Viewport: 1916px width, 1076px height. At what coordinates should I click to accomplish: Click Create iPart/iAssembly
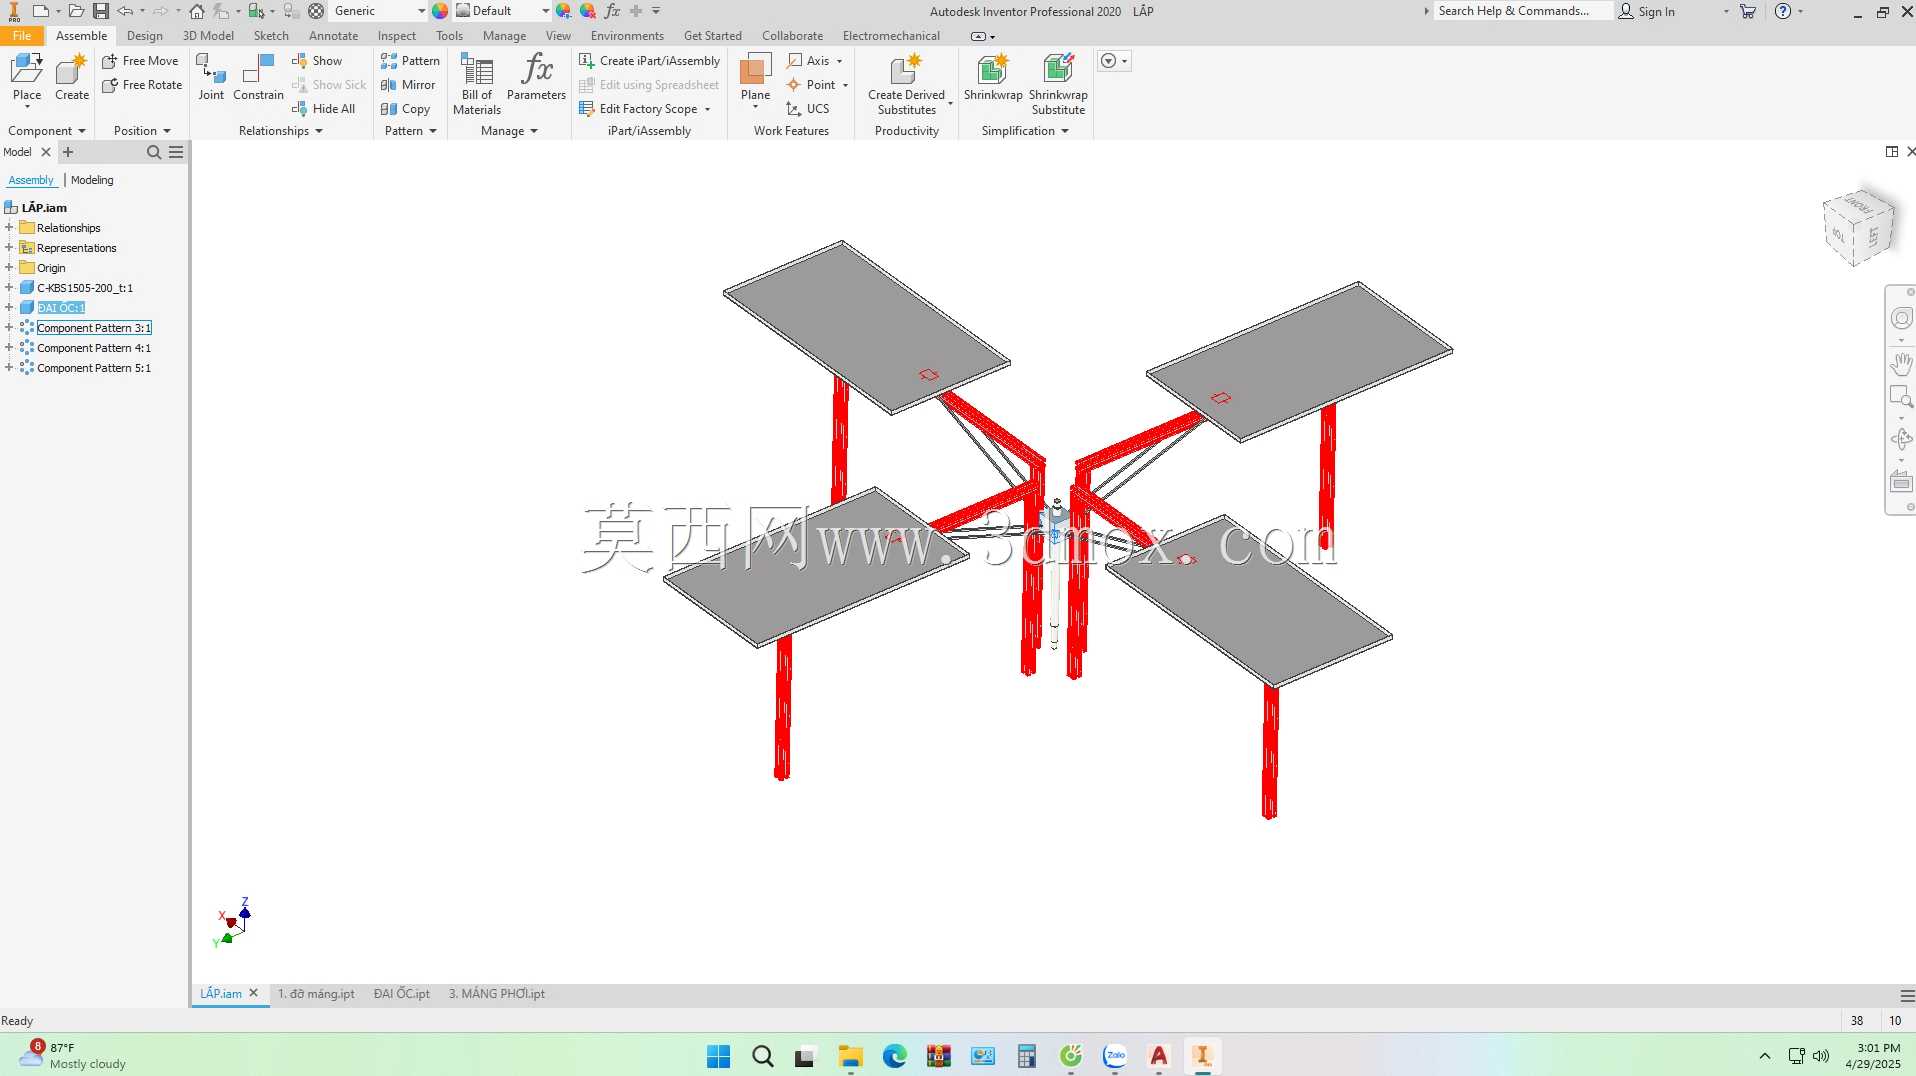click(649, 61)
